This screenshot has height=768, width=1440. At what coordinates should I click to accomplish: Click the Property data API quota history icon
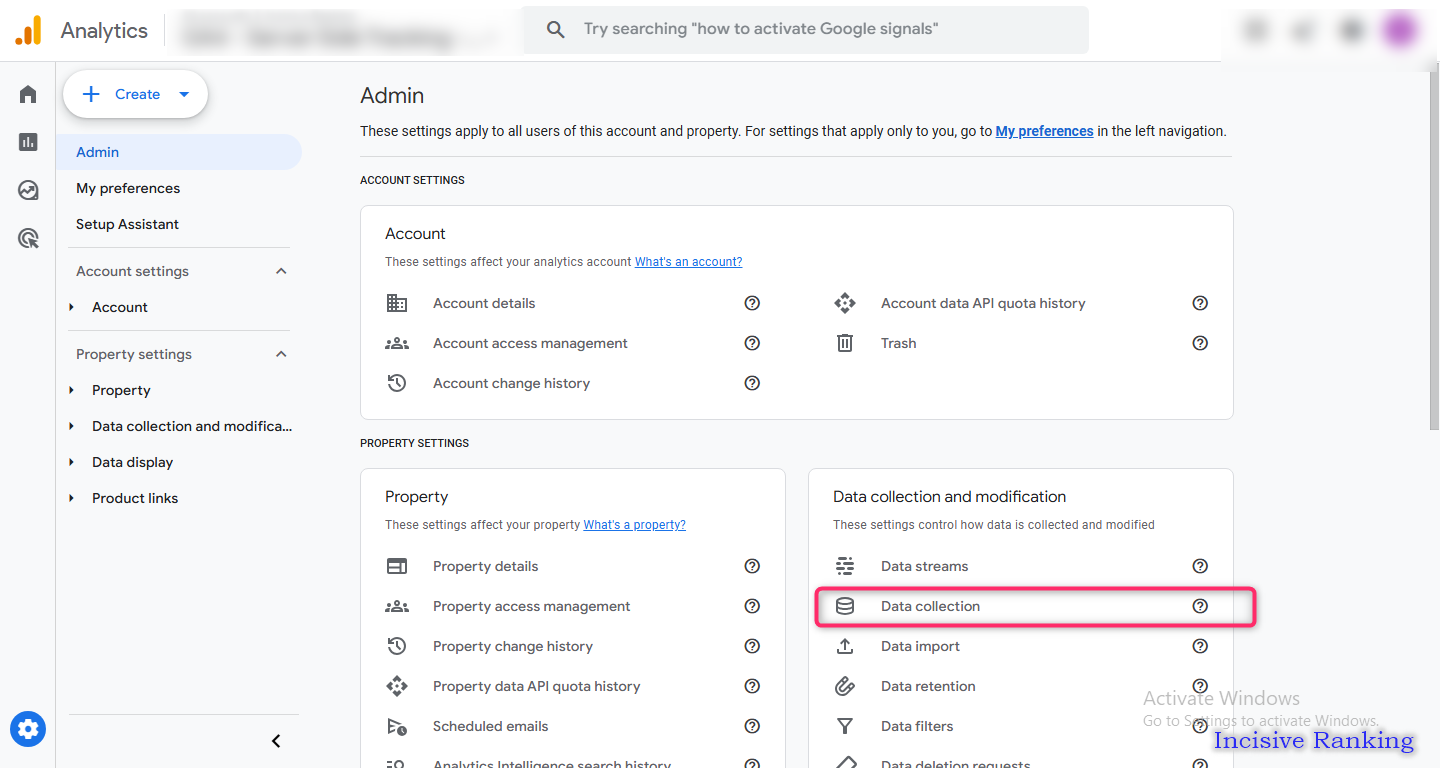tap(397, 686)
